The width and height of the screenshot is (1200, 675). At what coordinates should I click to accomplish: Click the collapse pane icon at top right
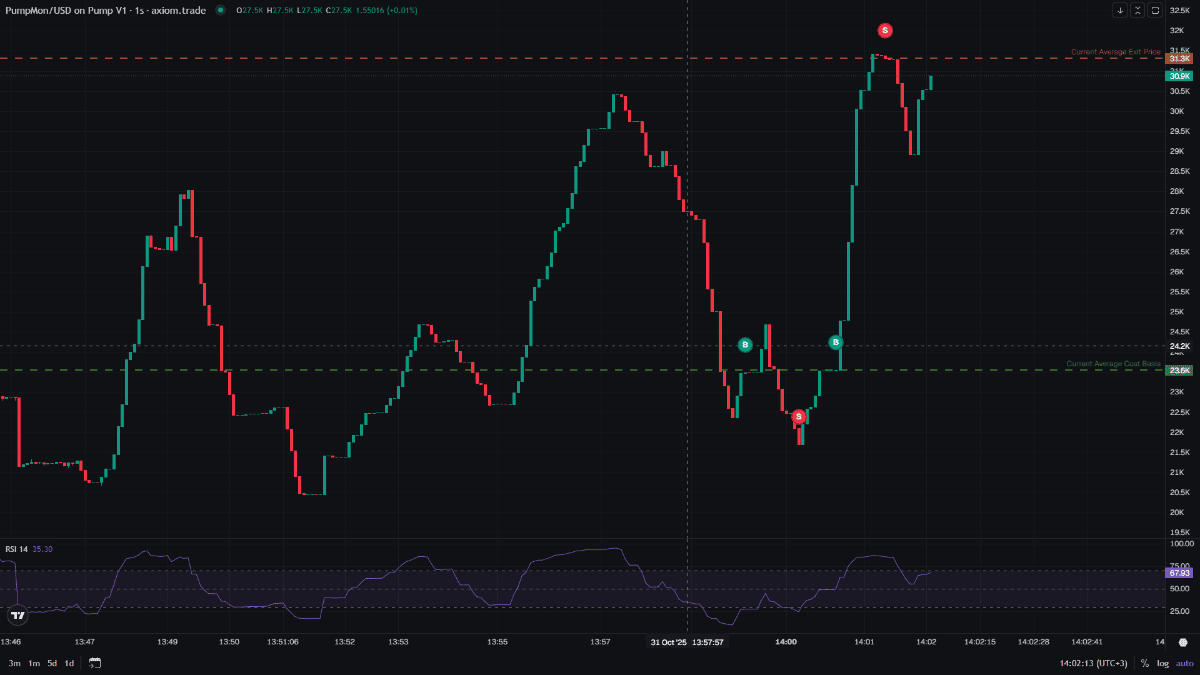1137,10
